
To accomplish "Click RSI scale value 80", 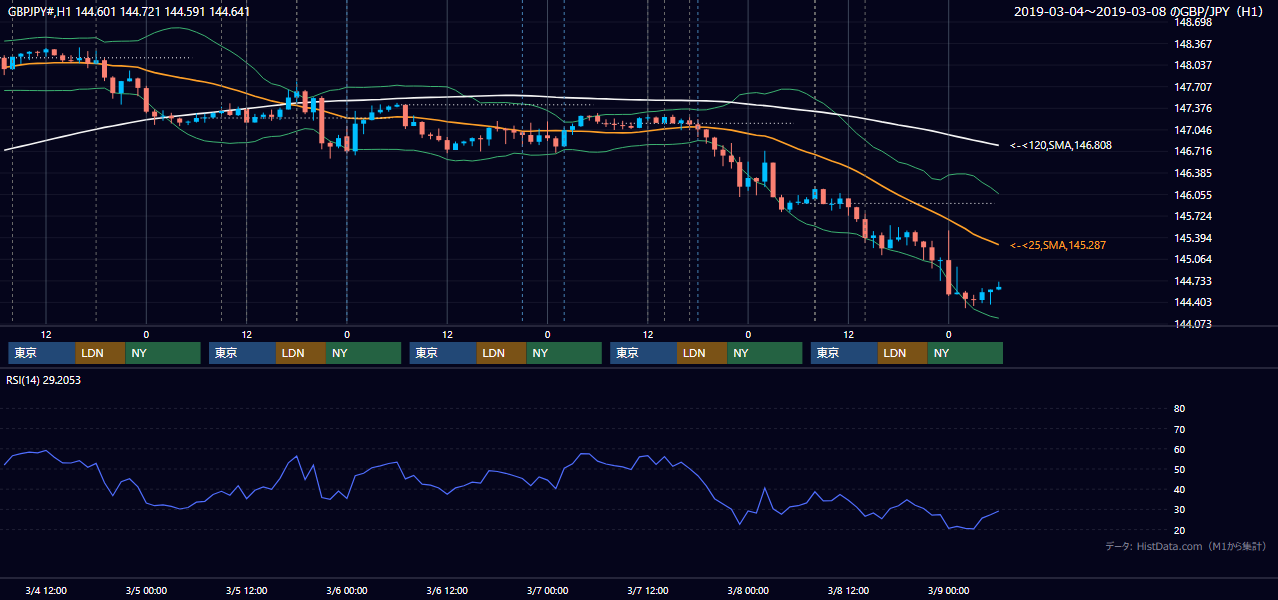I will pyautogui.click(x=1179, y=409).
